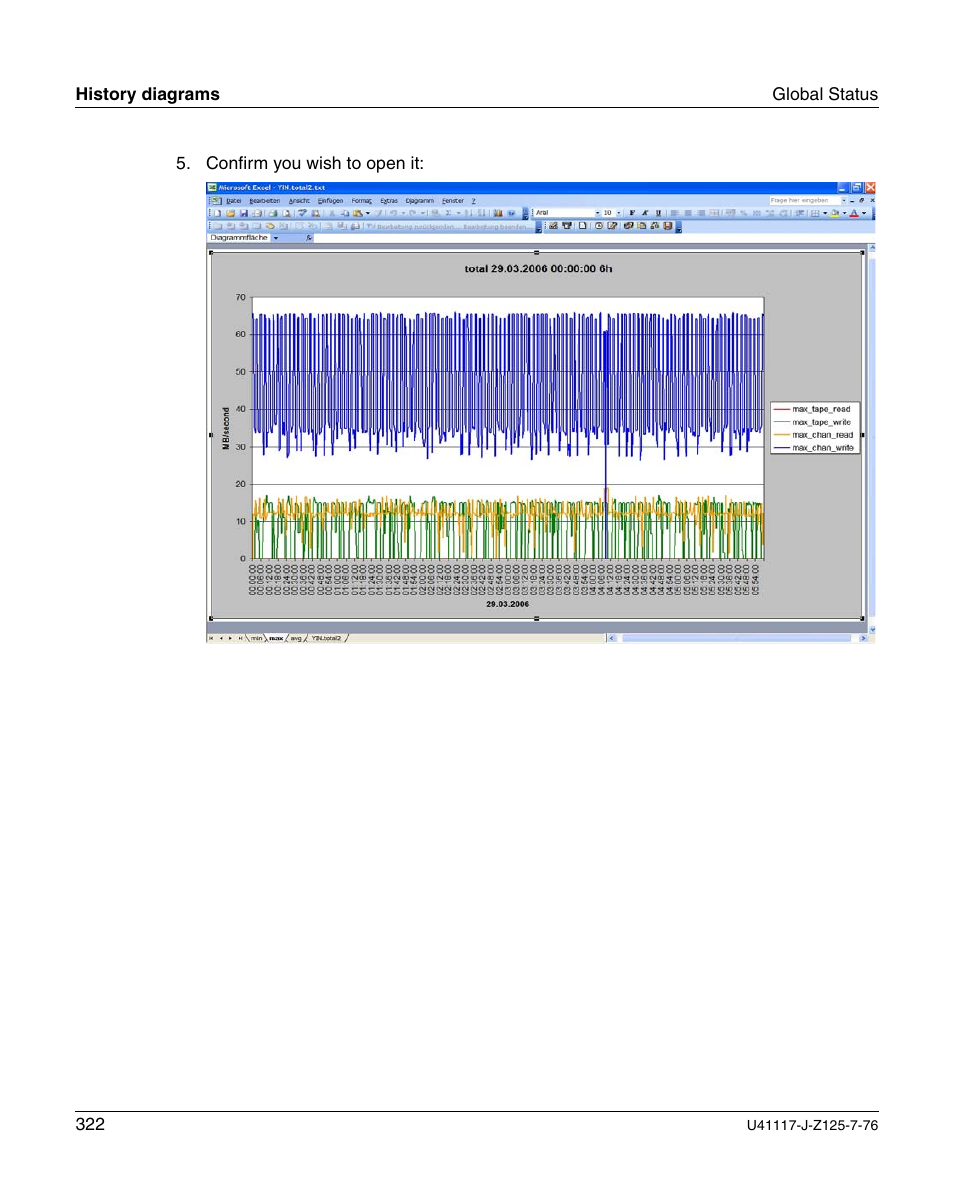954x1204 pixels.
Task: Click inside the 'Frage hier eingeben' help box
Action: 804,201
